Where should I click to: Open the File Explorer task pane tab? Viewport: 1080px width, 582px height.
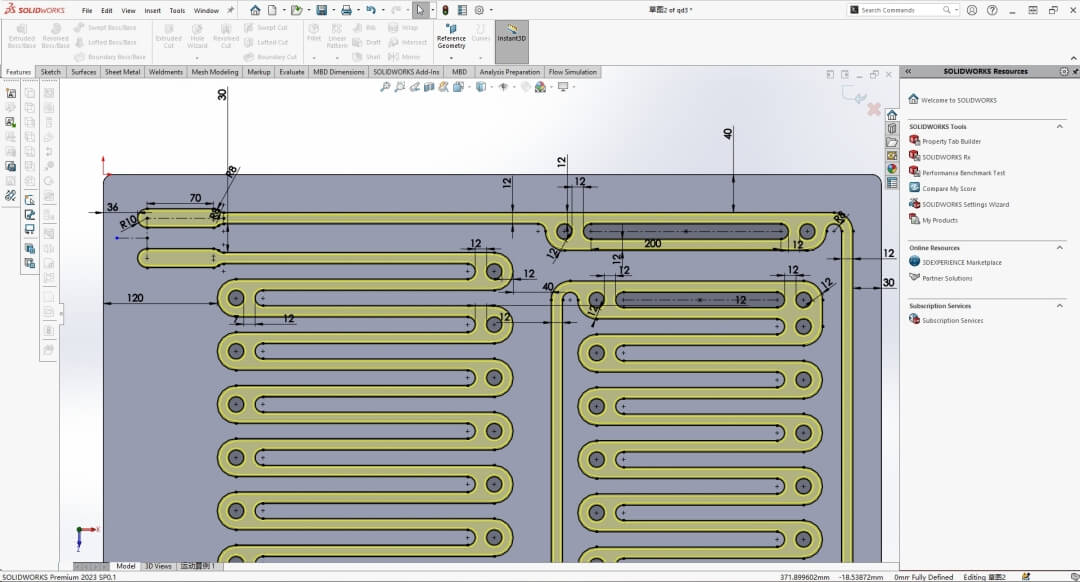pos(892,142)
